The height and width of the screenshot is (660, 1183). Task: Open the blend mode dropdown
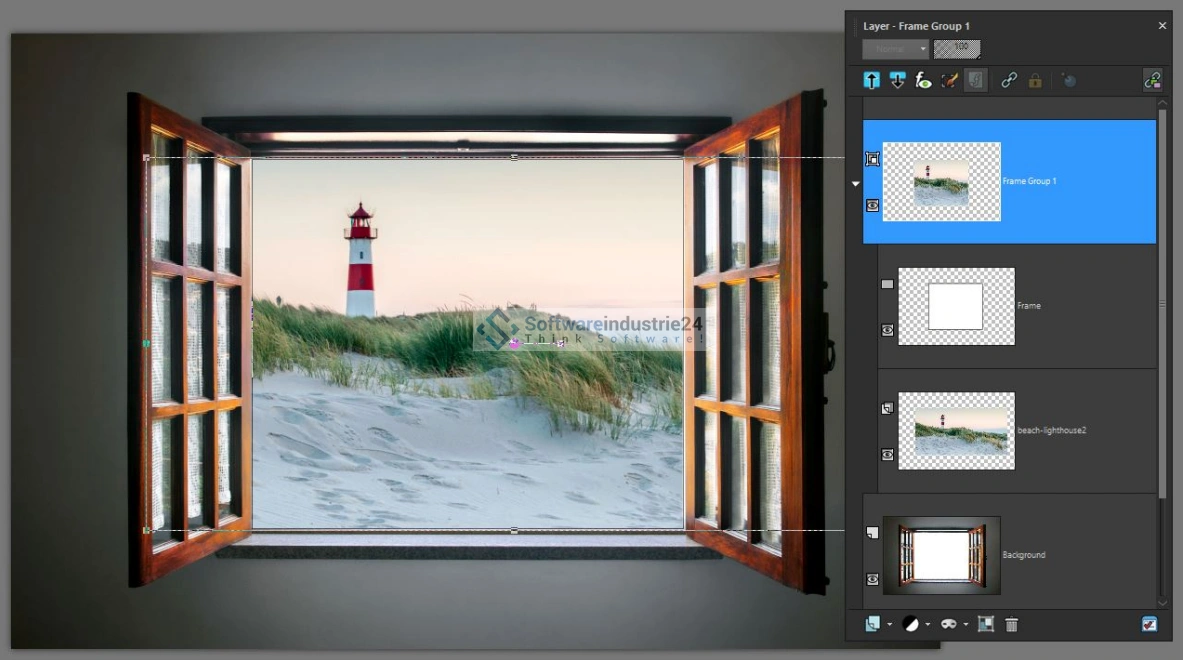[895, 49]
